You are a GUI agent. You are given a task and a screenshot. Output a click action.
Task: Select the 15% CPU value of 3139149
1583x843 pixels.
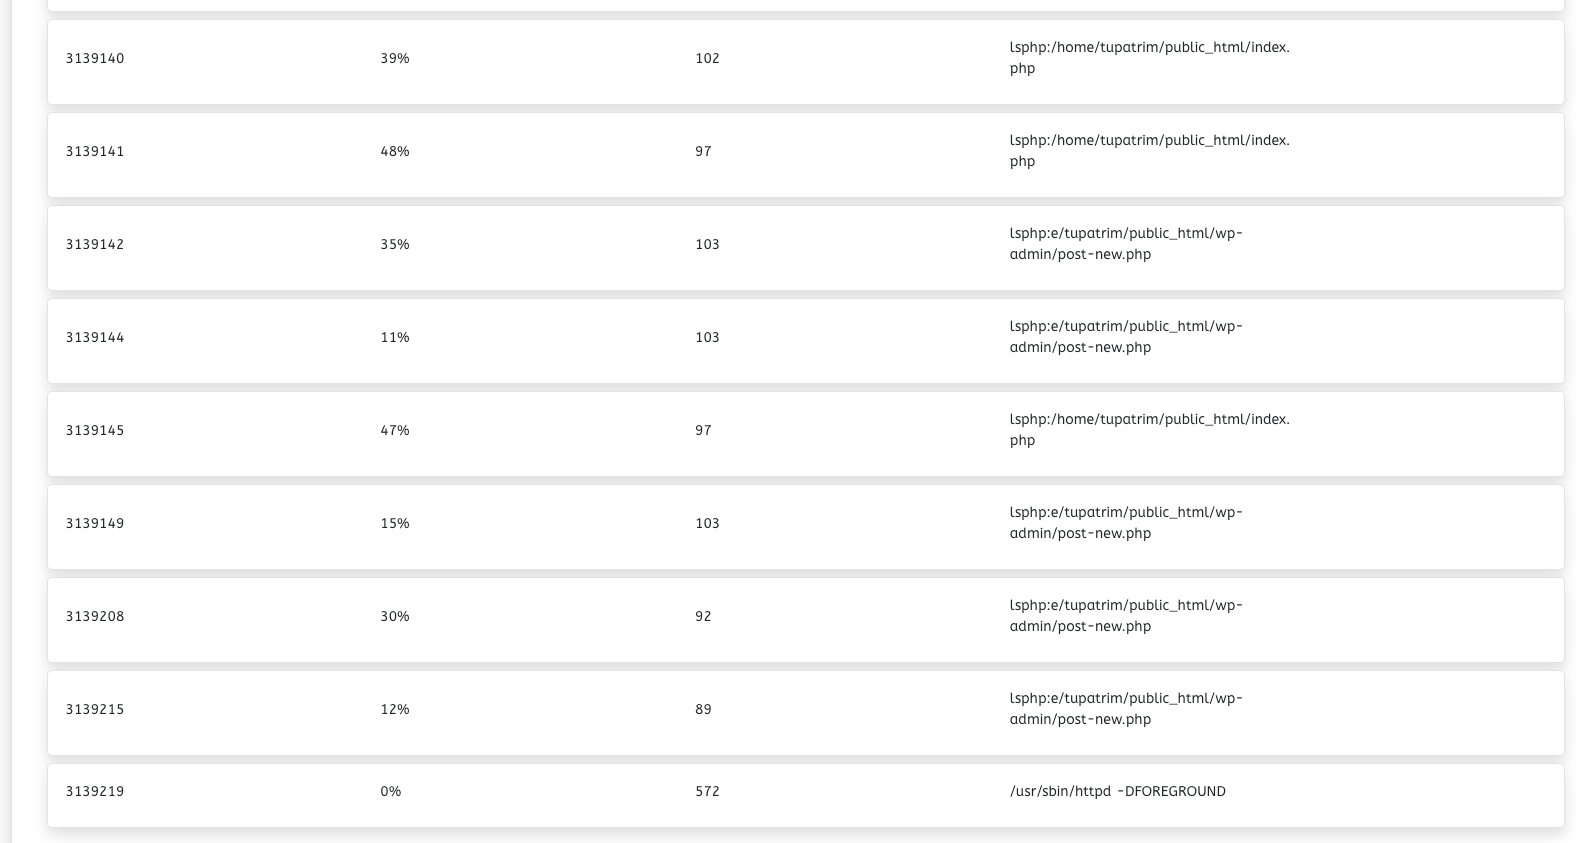click(395, 523)
